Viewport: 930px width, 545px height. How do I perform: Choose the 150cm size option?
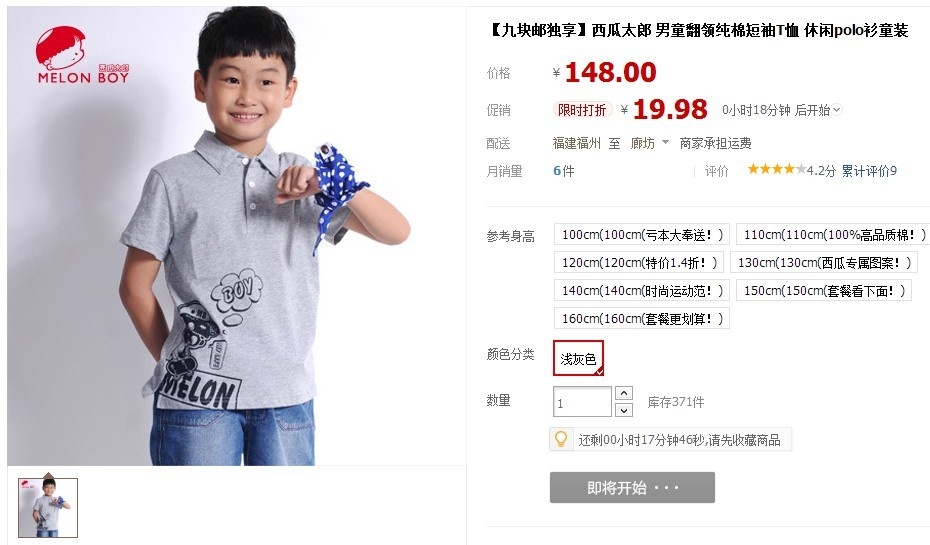point(824,291)
